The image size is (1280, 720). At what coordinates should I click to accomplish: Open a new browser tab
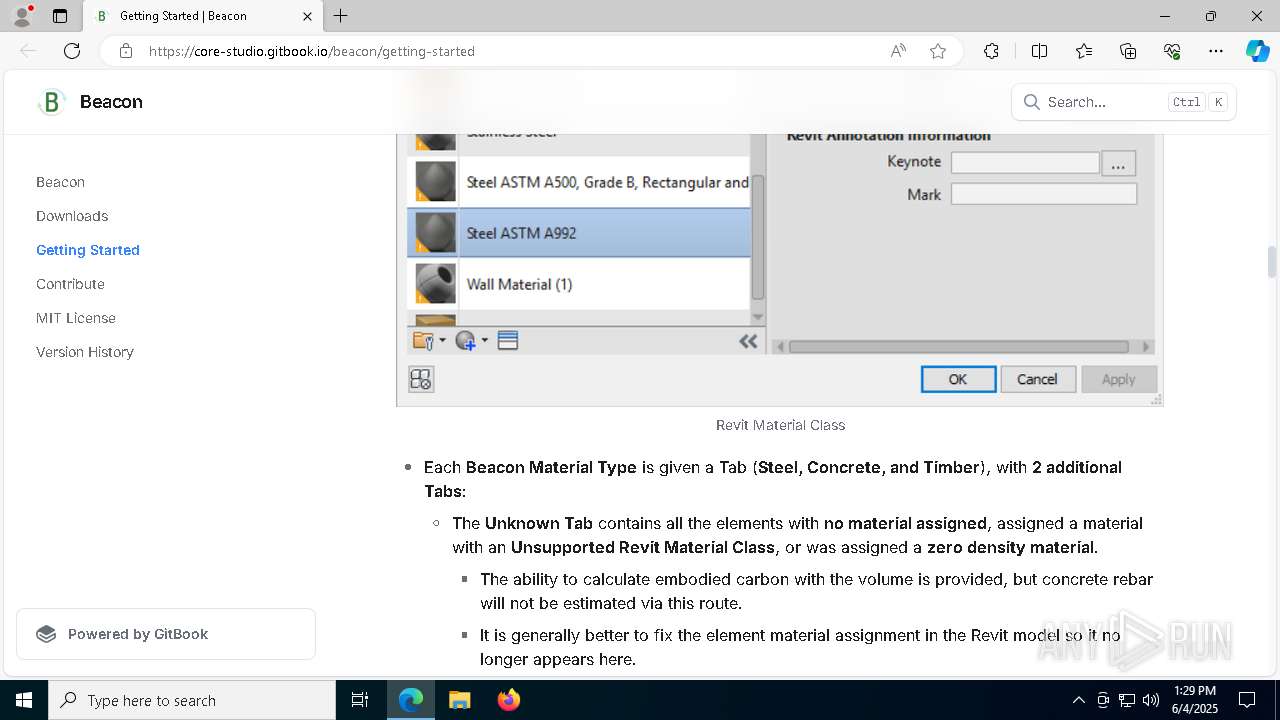pos(341,16)
